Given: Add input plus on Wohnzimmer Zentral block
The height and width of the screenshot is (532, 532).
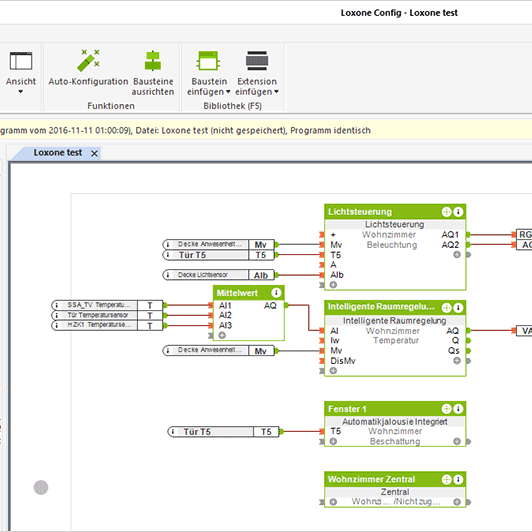Looking at the screenshot, I should click(333, 501).
